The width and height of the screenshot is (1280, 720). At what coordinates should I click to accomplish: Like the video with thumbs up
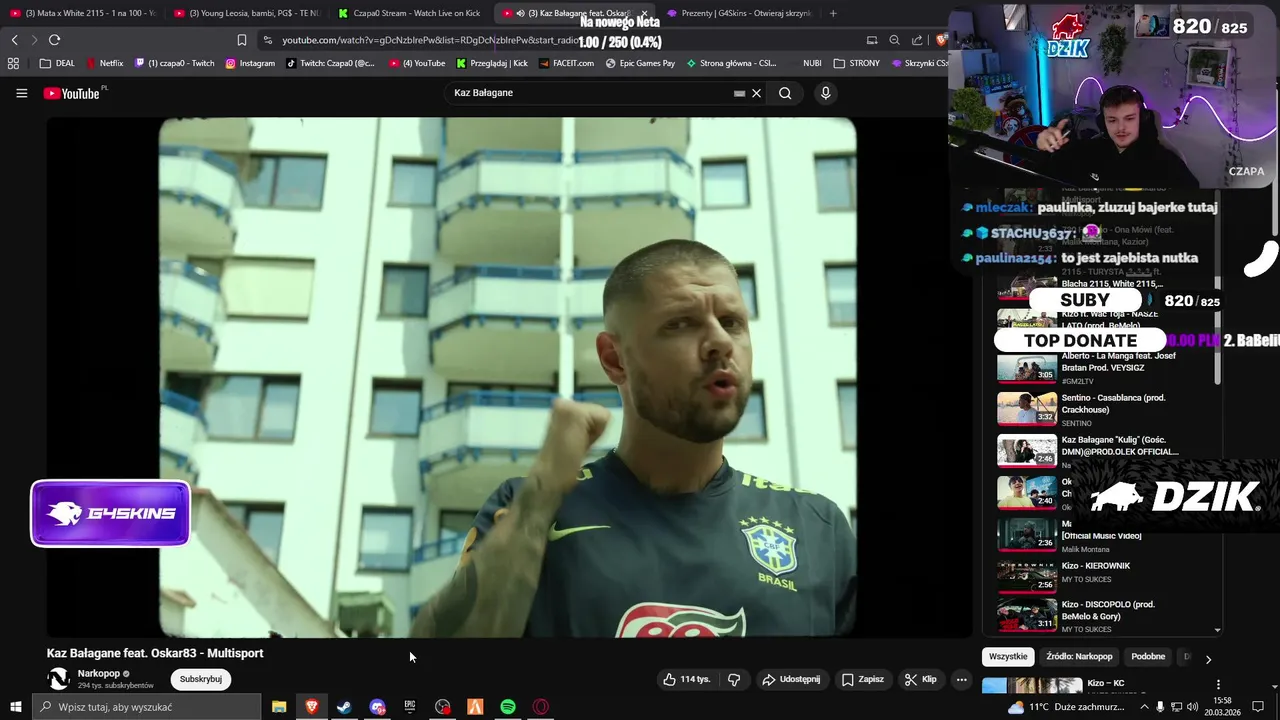coord(687,679)
